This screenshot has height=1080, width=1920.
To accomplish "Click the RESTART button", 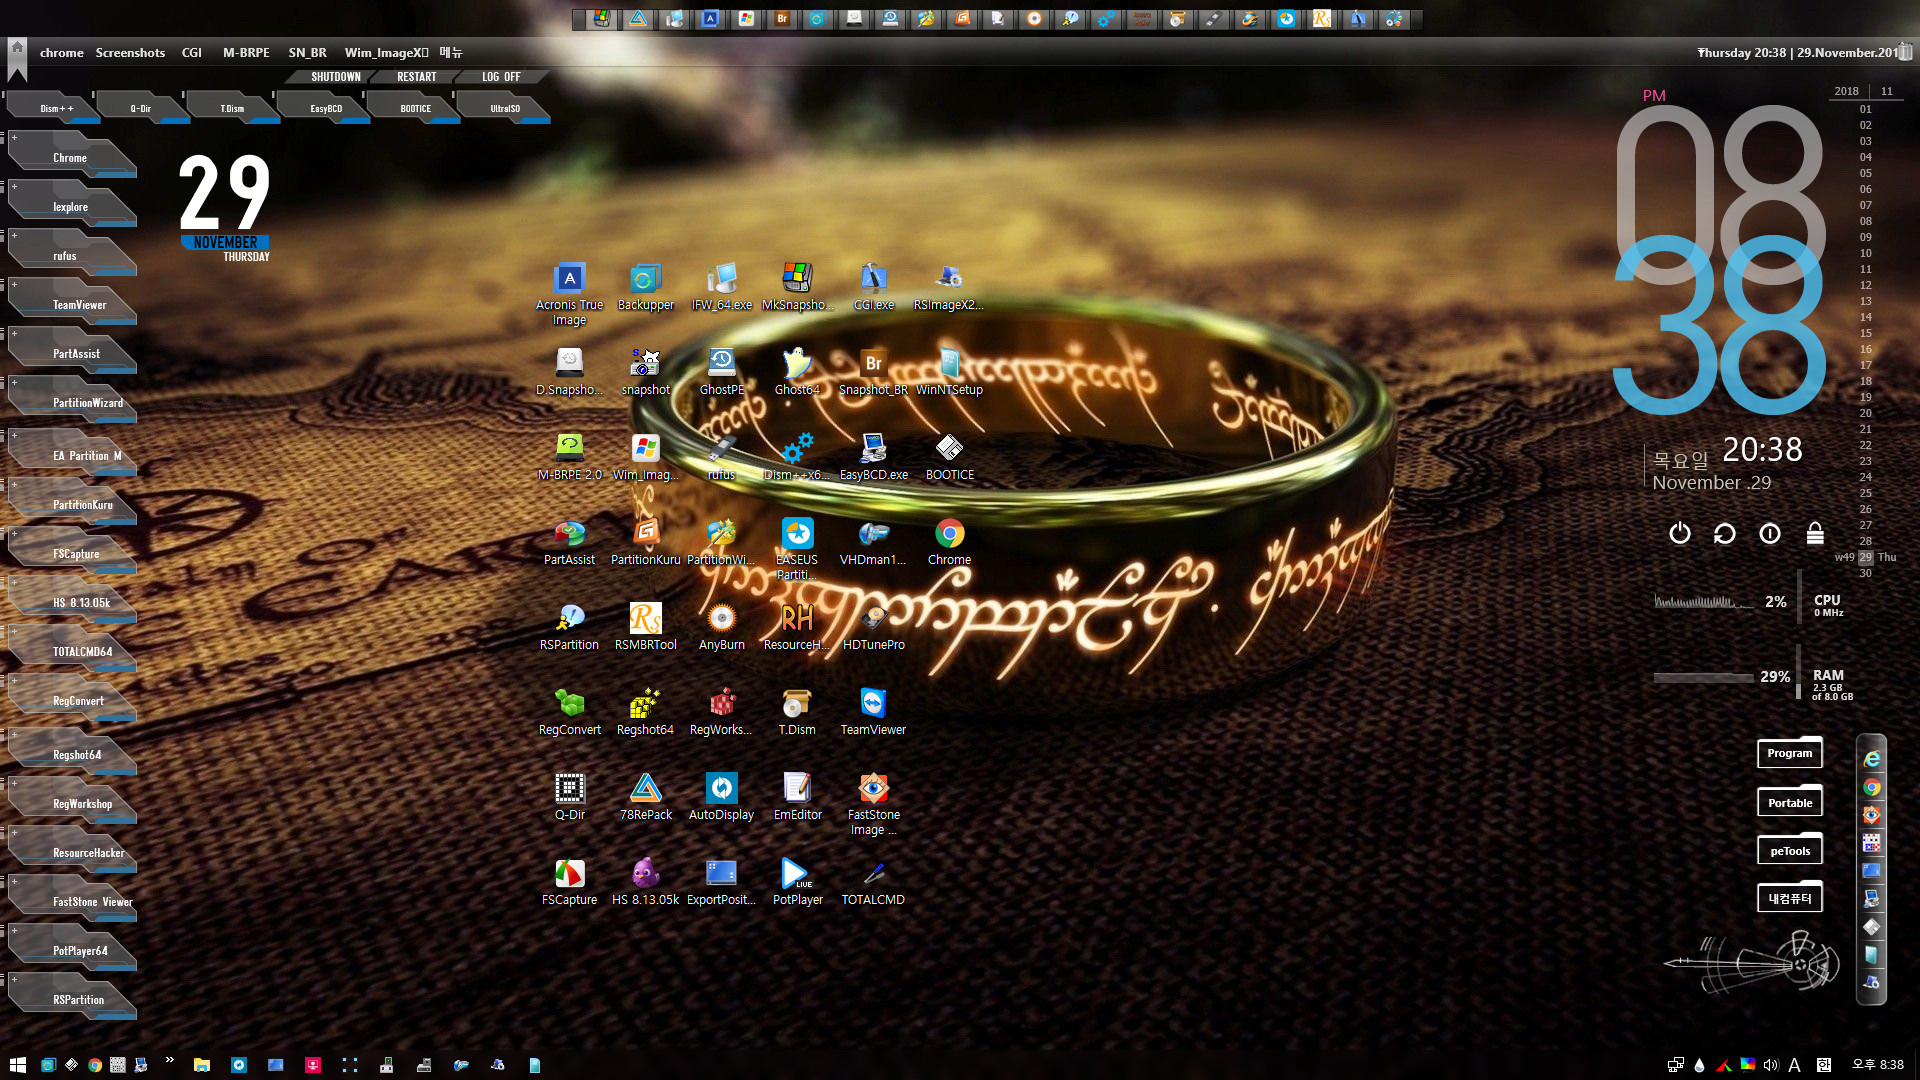I will click(417, 77).
